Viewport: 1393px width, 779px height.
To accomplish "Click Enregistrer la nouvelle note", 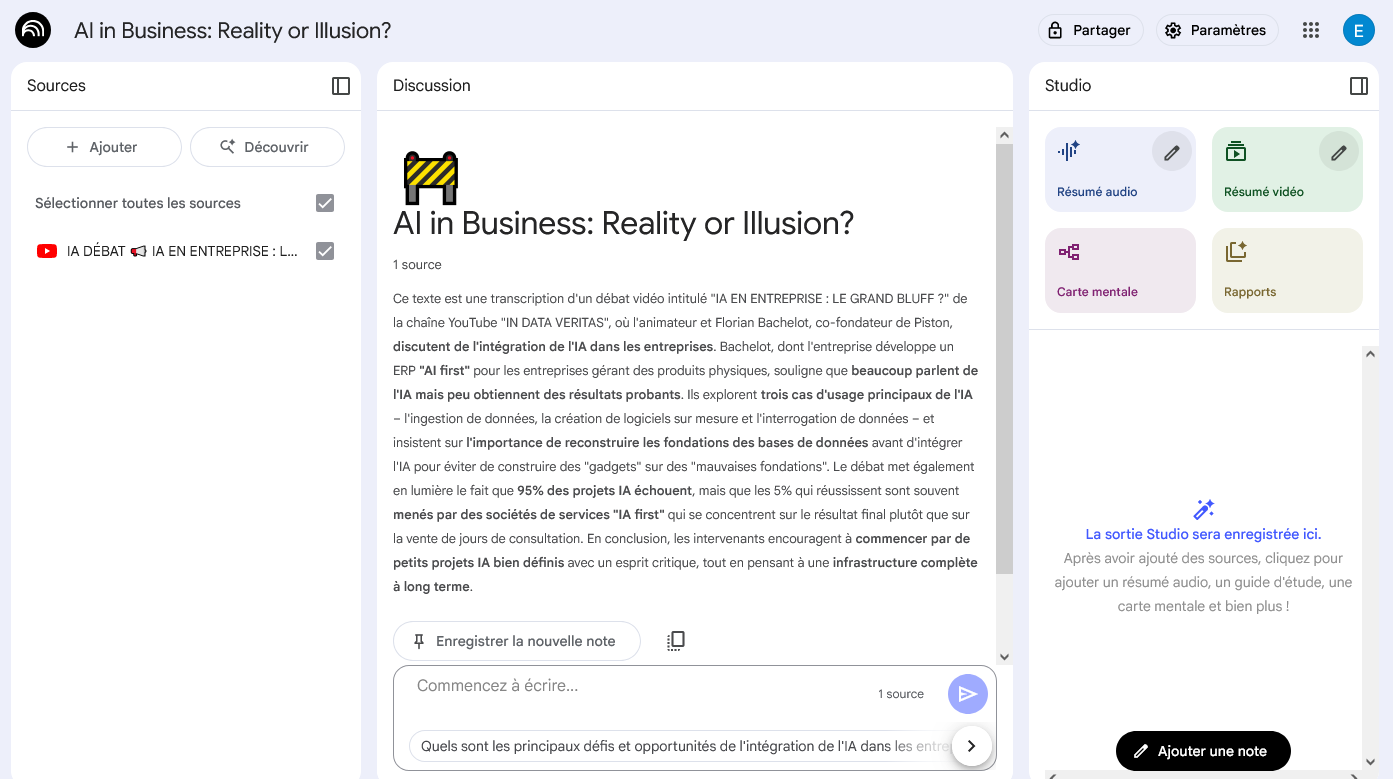I will (516, 641).
